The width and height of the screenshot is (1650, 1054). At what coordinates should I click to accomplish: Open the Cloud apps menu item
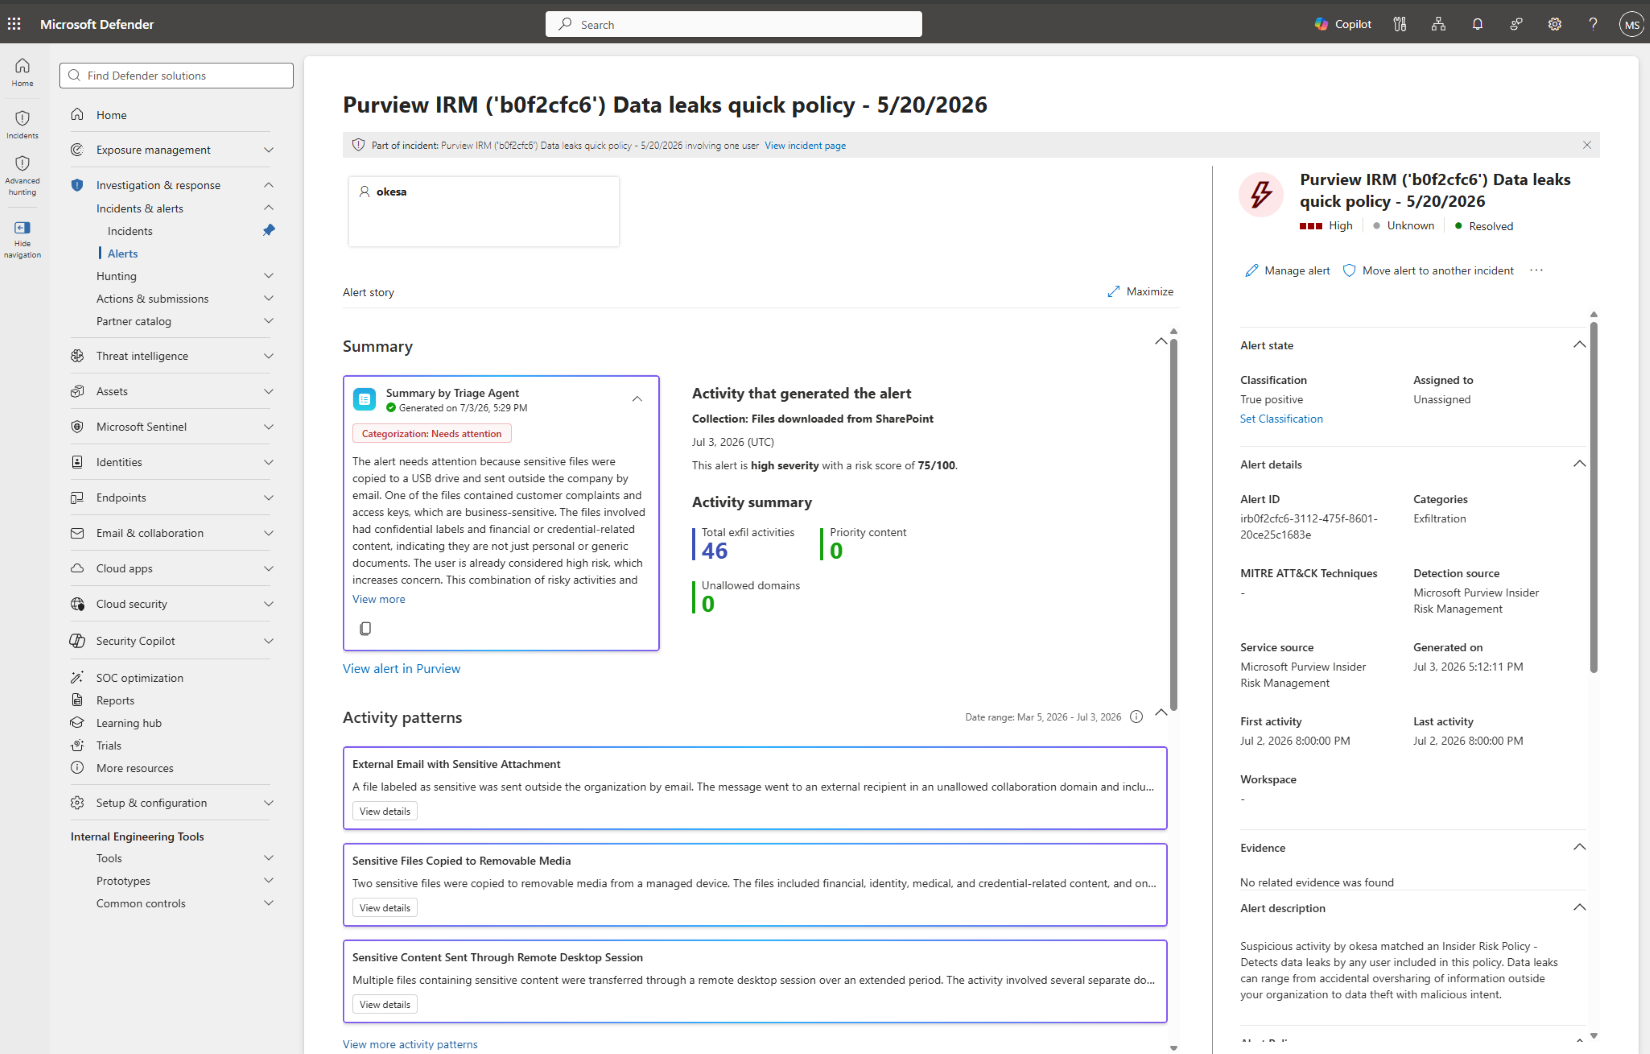[x=124, y=569]
